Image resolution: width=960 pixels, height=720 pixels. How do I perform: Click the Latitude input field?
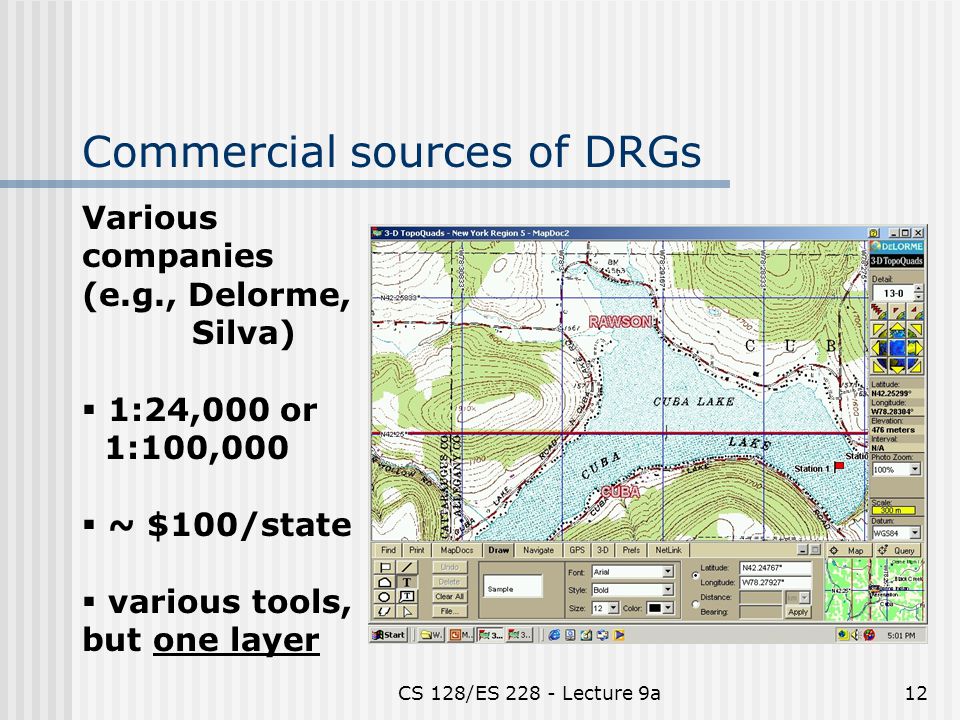(x=775, y=568)
